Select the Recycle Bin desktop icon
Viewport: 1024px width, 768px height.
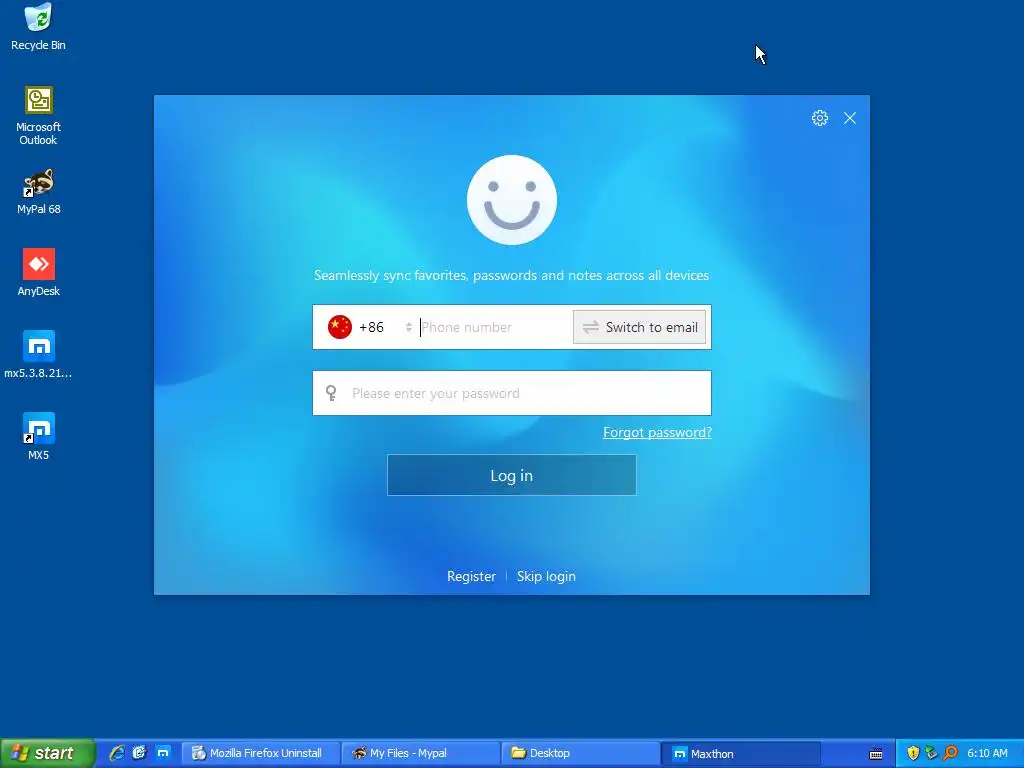pos(39,27)
